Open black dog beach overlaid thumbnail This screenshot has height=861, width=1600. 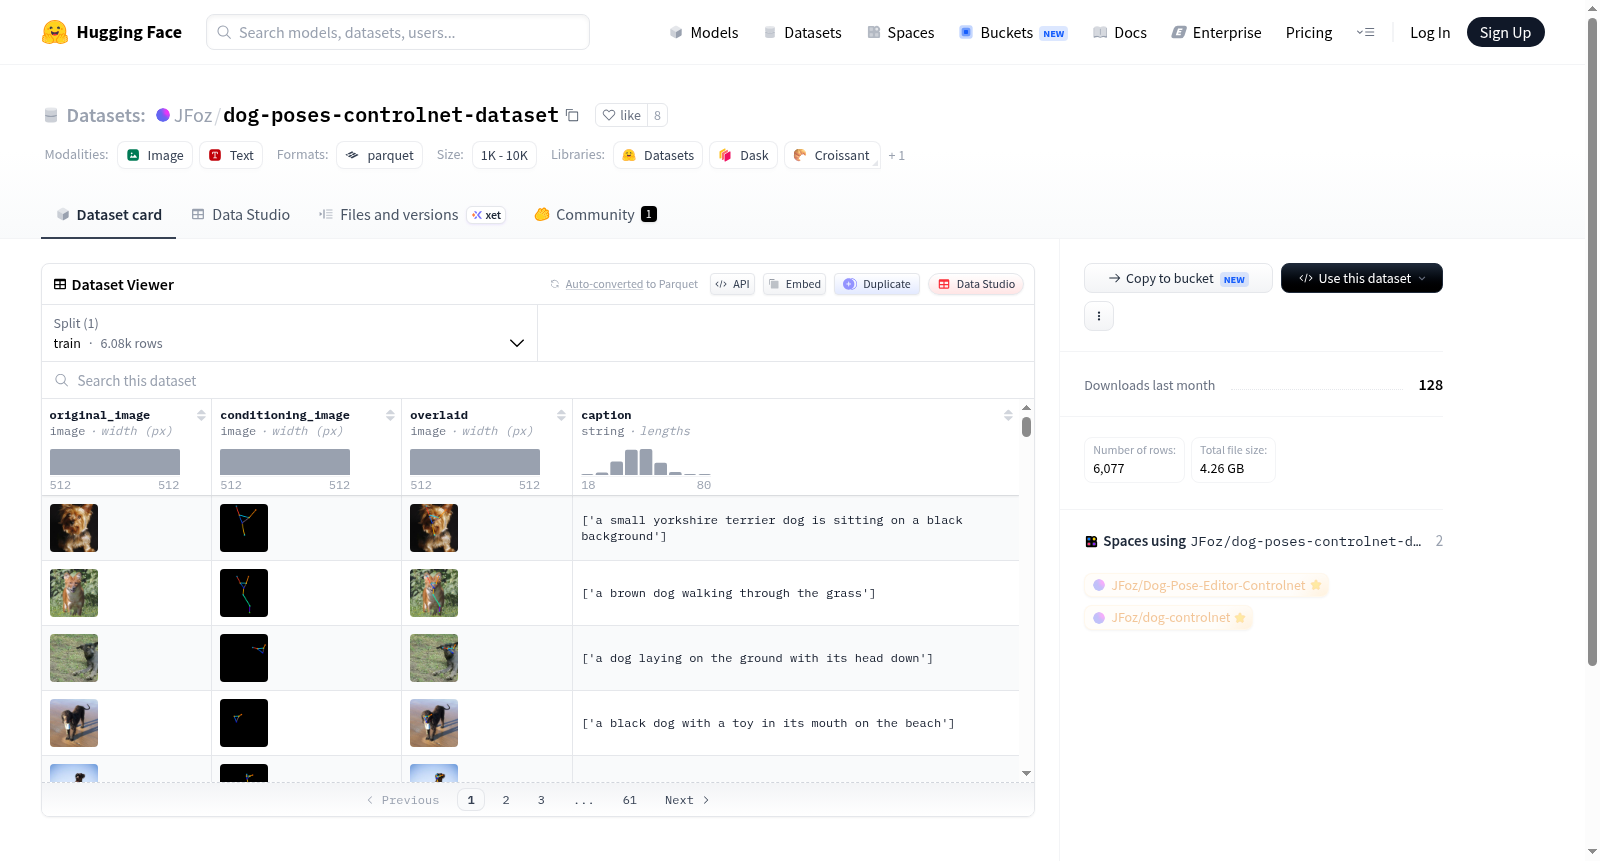pos(434,723)
